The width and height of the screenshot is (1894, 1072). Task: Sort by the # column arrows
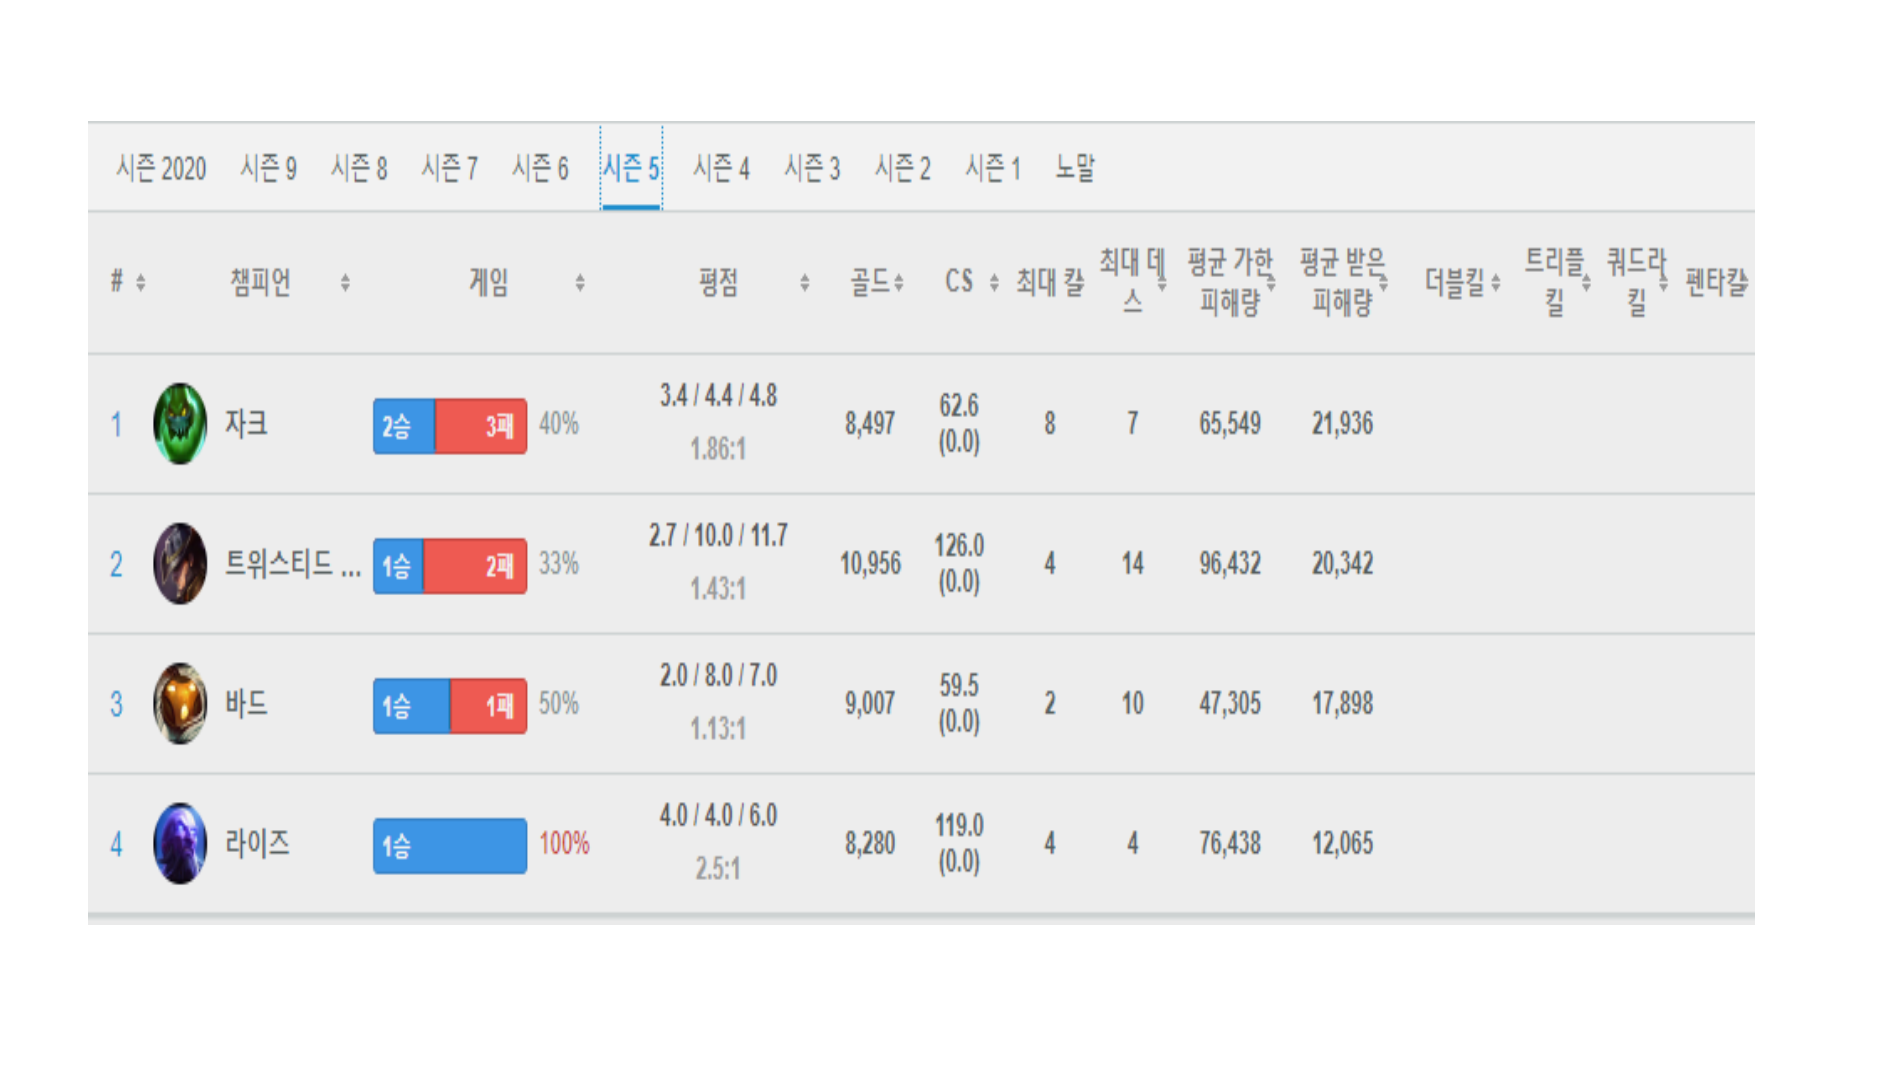pyautogui.click(x=141, y=283)
